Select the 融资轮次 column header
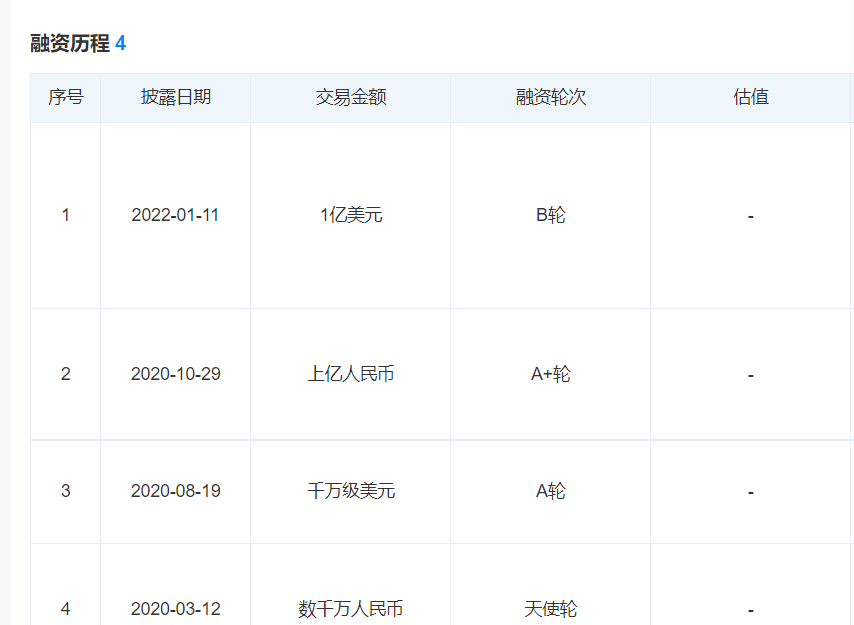The width and height of the screenshot is (854, 625). pyautogui.click(x=551, y=97)
